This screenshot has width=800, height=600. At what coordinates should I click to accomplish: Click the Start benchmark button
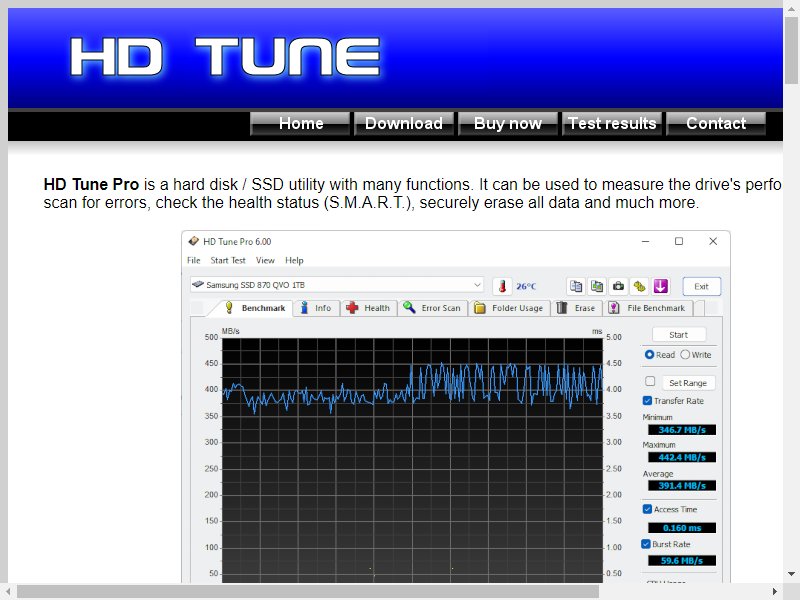click(x=679, y=335)
